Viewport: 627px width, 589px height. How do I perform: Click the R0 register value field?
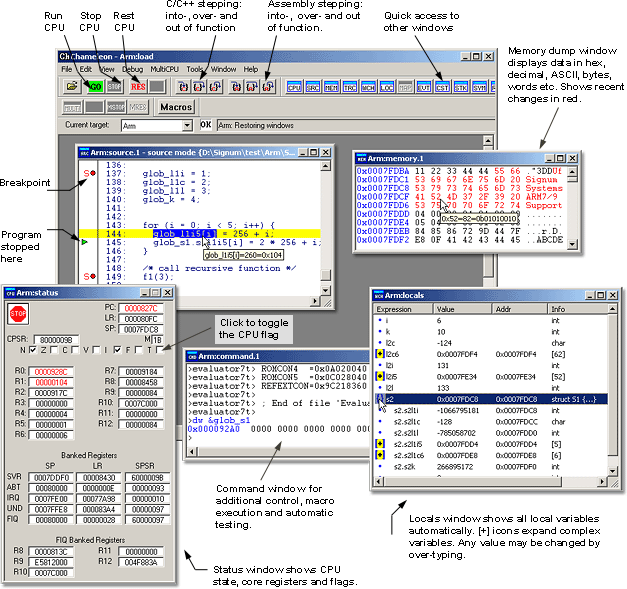pos(51,372)
